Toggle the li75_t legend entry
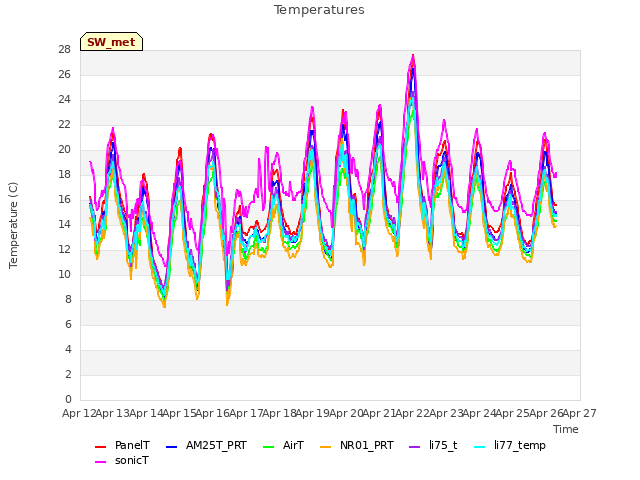The image size is (640, 480). coord(433,445)
